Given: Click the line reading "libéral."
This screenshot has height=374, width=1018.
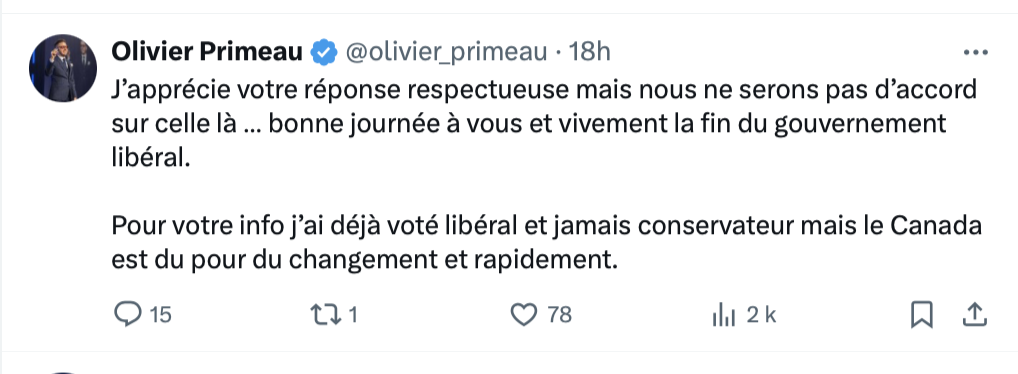Looking at the screenshot, I should coord(151,158).
